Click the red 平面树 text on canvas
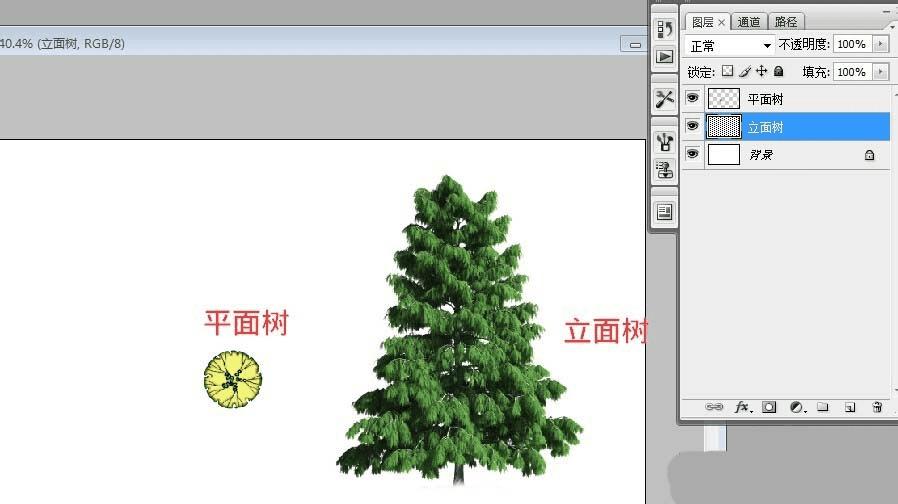 (x=246, y=323)
